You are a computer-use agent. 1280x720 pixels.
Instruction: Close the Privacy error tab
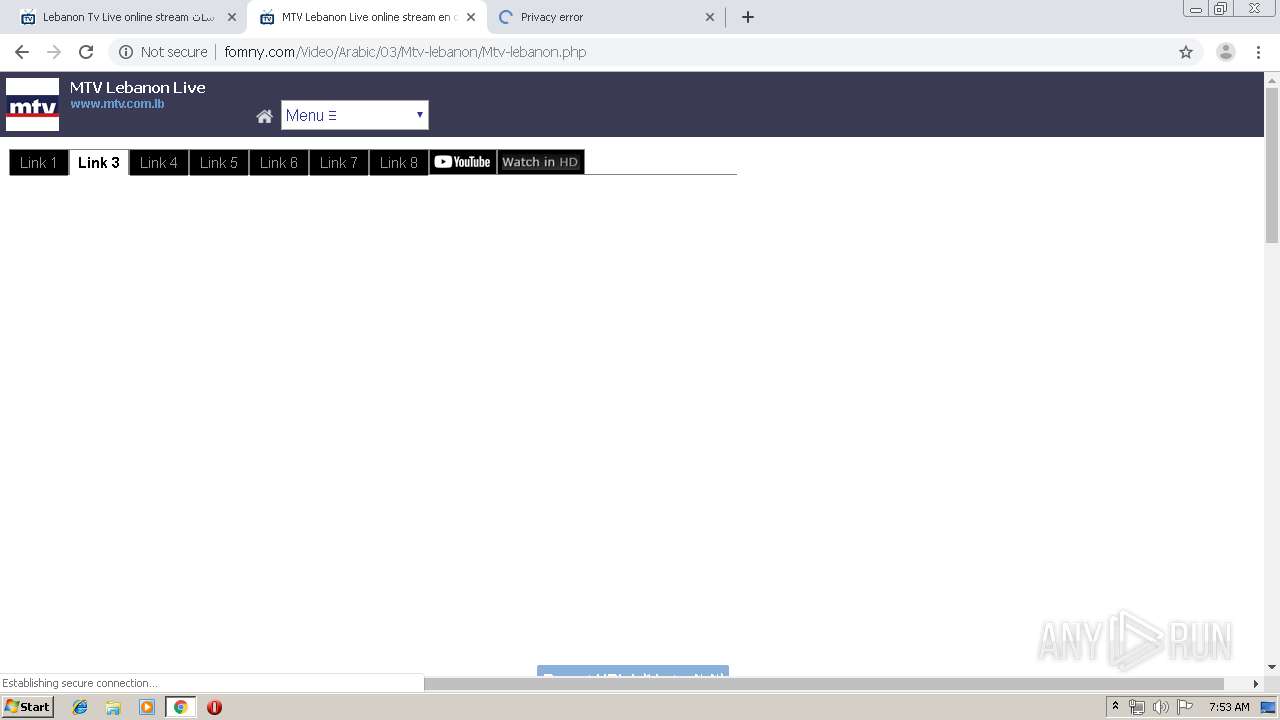click(710, 17)
